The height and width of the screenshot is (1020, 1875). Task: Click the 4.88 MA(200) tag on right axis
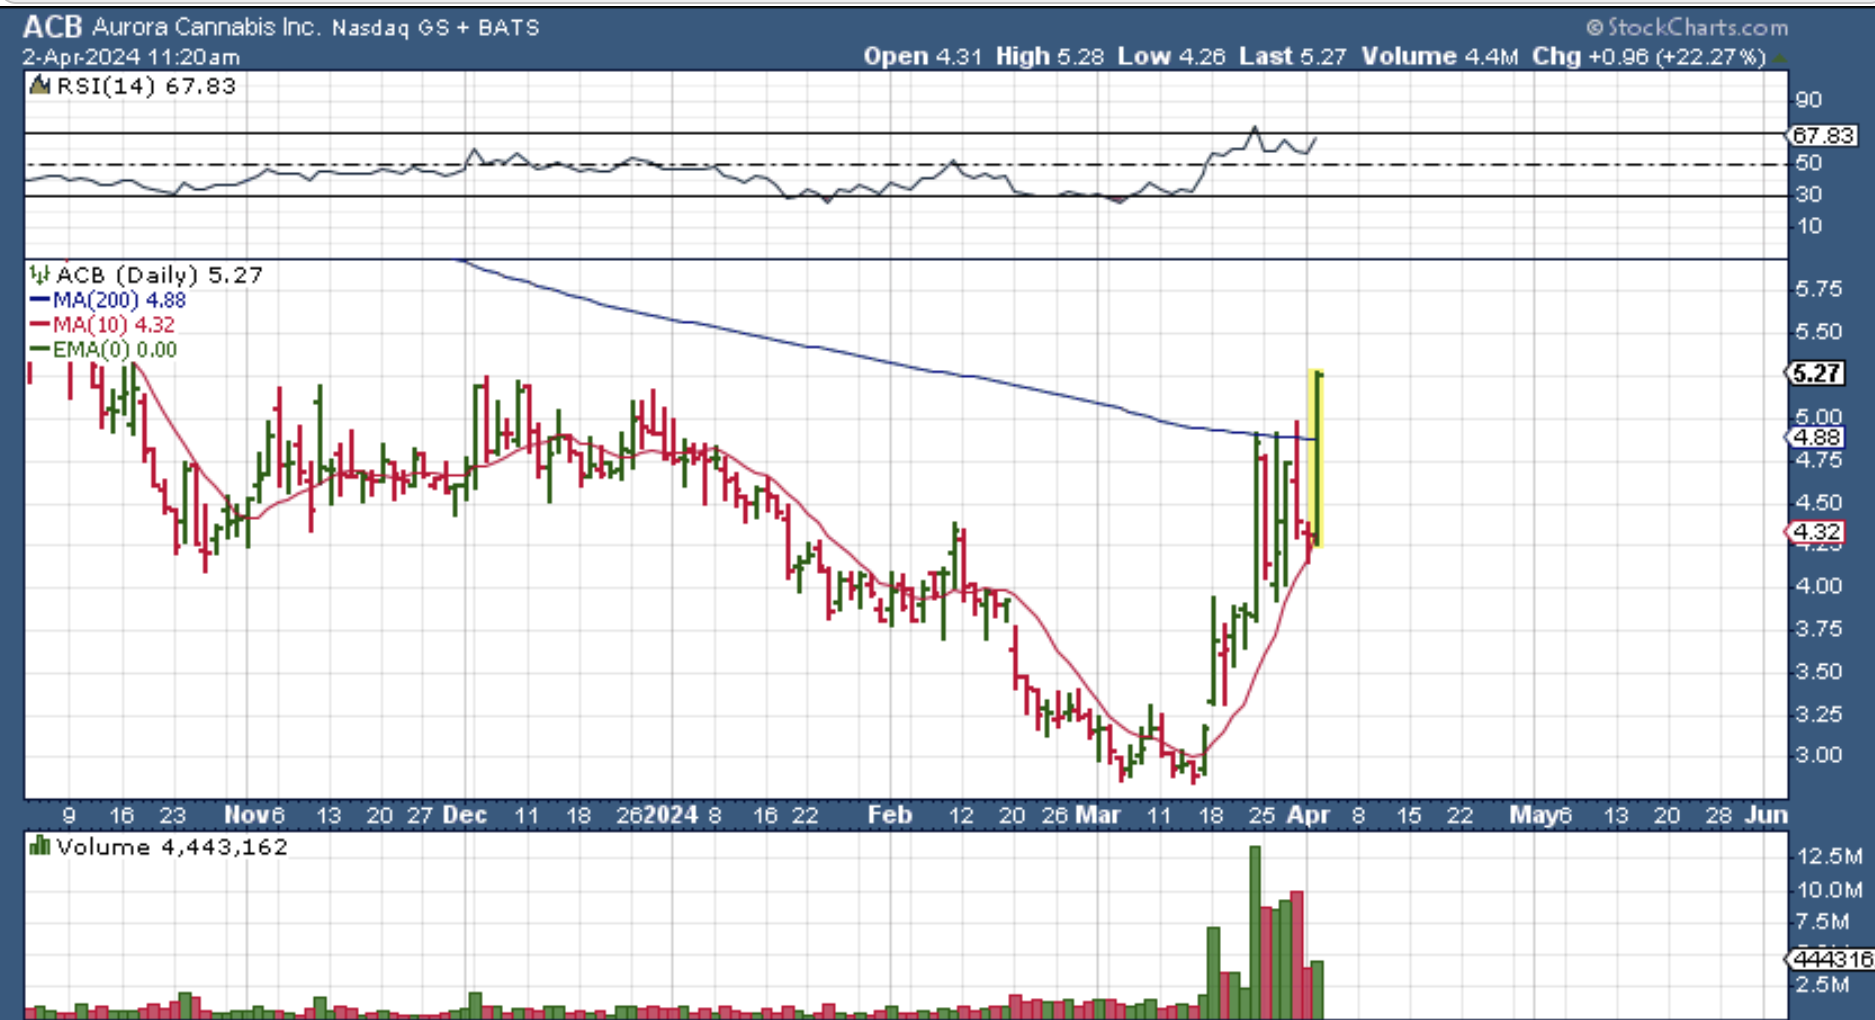(x=1816, y=437)
